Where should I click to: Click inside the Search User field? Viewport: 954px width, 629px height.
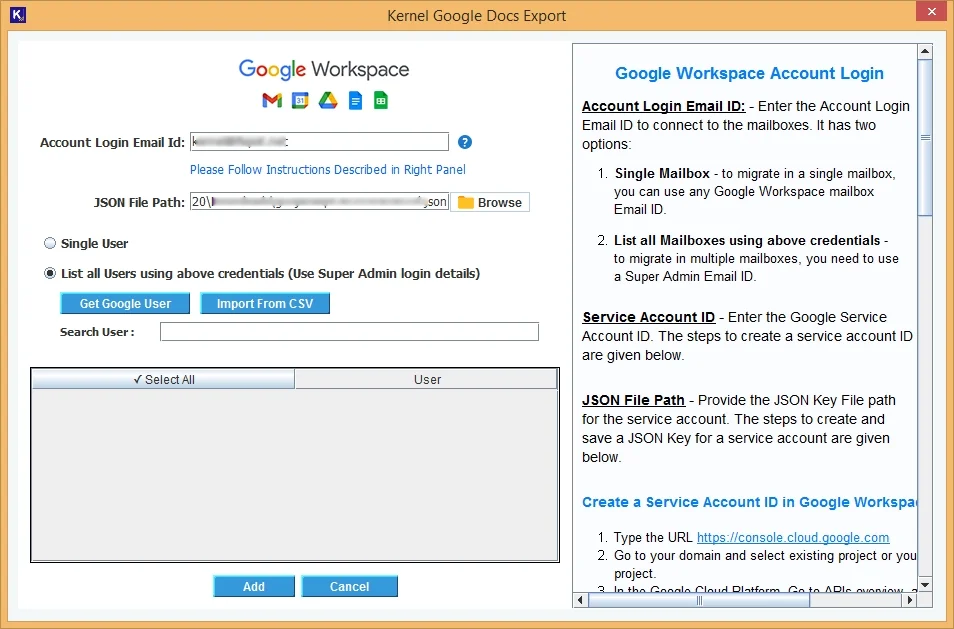coord(348,331)
